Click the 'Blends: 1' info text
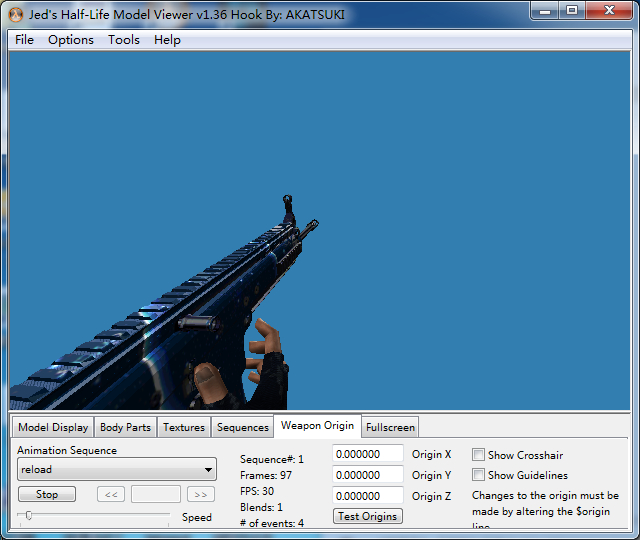 pyautogui.click(x=261, y=507)
